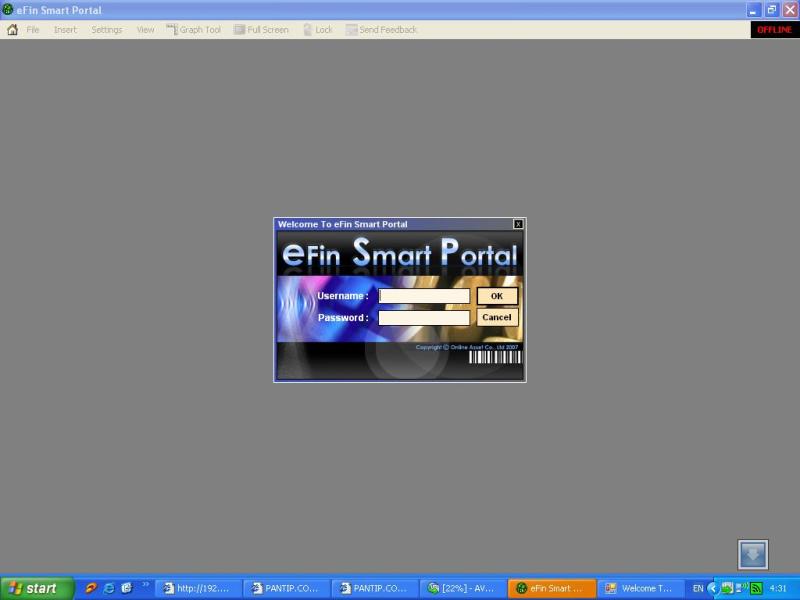Viewport: 800px width, 600px height.
Task: Click Cancel in the login dialog
Action: tap(497, 317)
